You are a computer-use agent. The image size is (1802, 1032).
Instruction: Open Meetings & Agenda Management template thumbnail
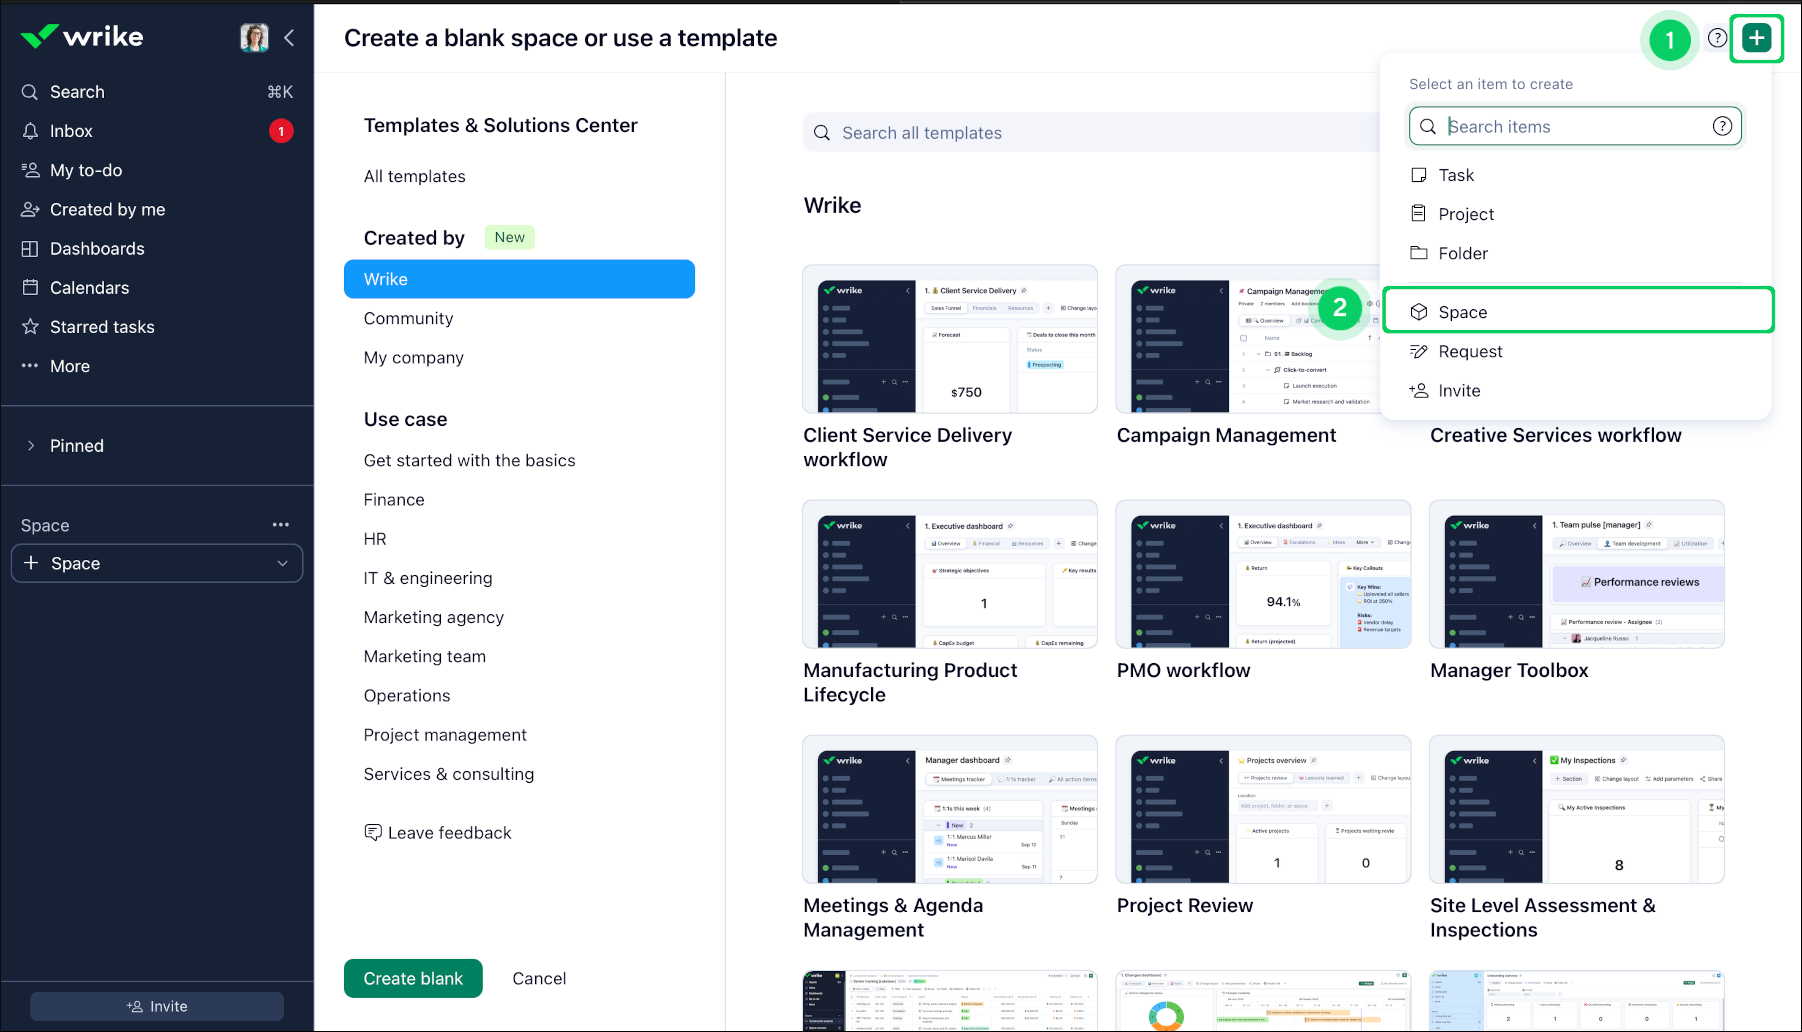pos(950,809)
